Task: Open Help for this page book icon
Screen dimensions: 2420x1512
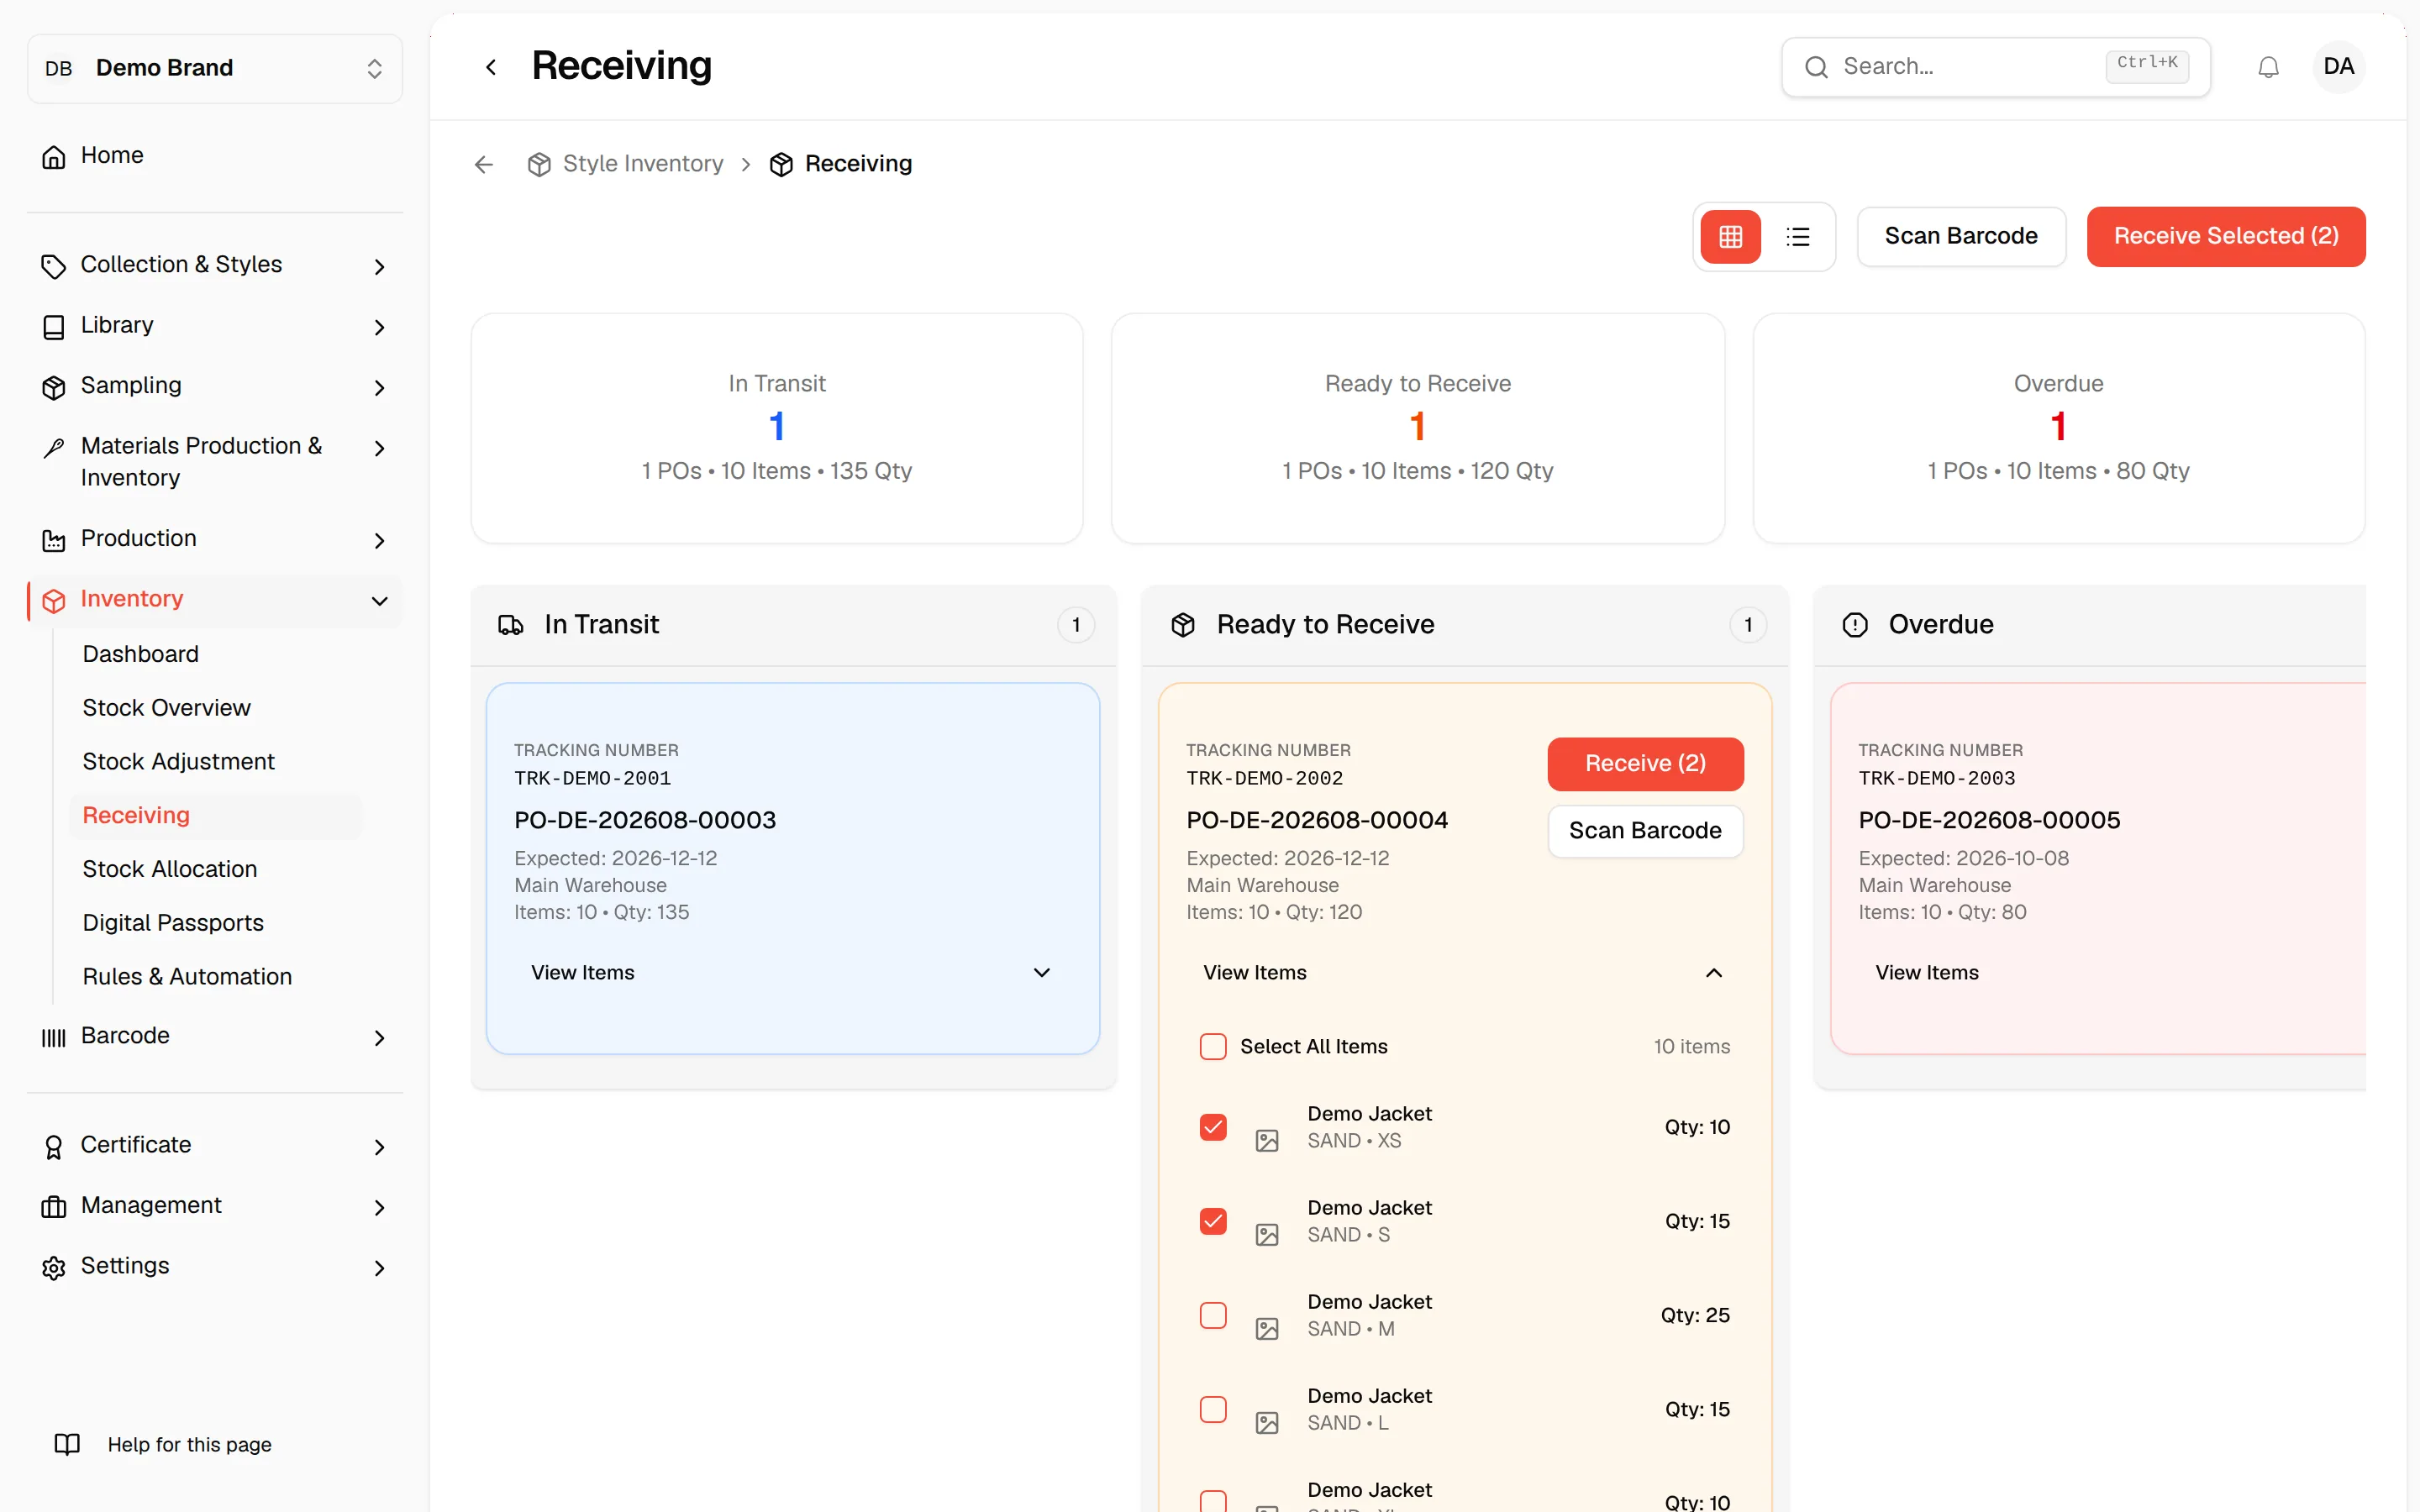Action: pos(67,1444)
